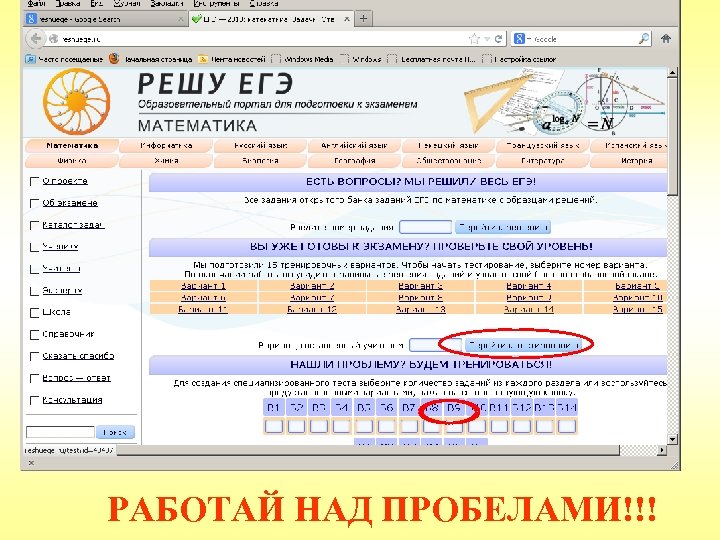Open Вариант 14 practice test

coord(529,309)
